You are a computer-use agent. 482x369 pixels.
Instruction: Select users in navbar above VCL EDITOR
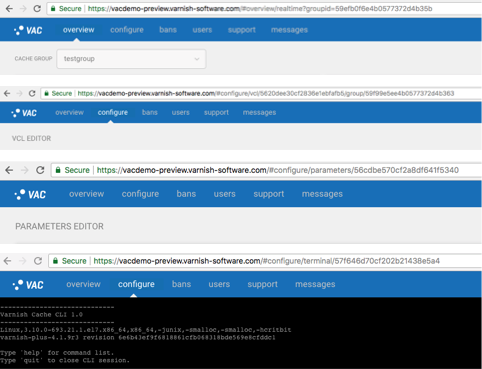[x=181, y=112]
